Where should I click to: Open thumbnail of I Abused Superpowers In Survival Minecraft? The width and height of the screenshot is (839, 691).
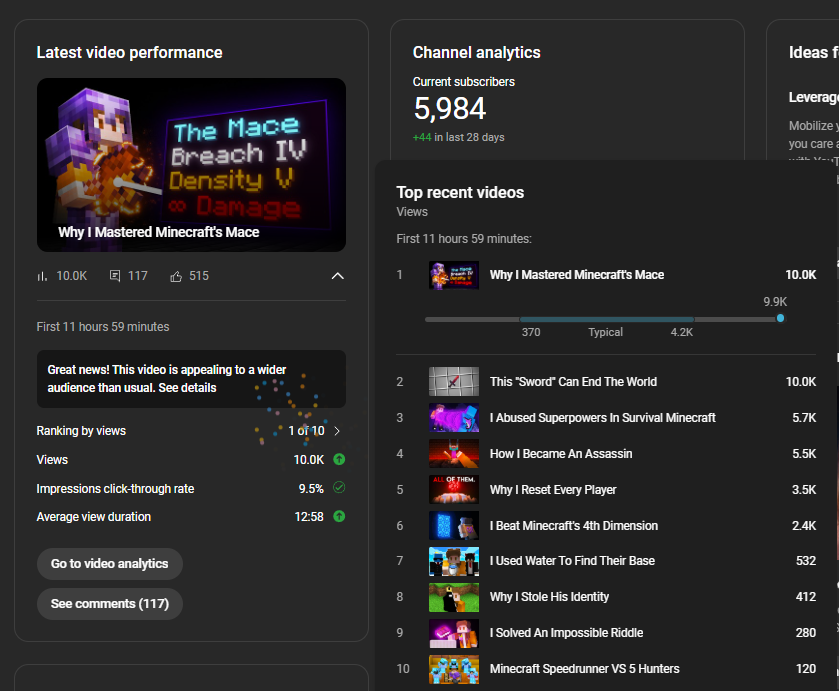(x=454, y=417)
